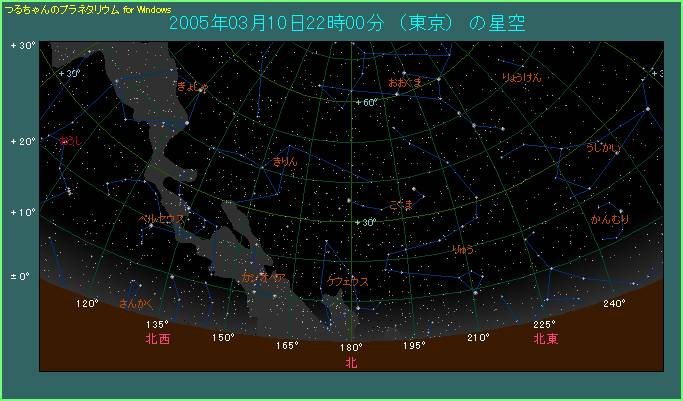Screen dimensions: 683x401
Task: Click the りゅう constellation label
Action: tap(463, 249)
